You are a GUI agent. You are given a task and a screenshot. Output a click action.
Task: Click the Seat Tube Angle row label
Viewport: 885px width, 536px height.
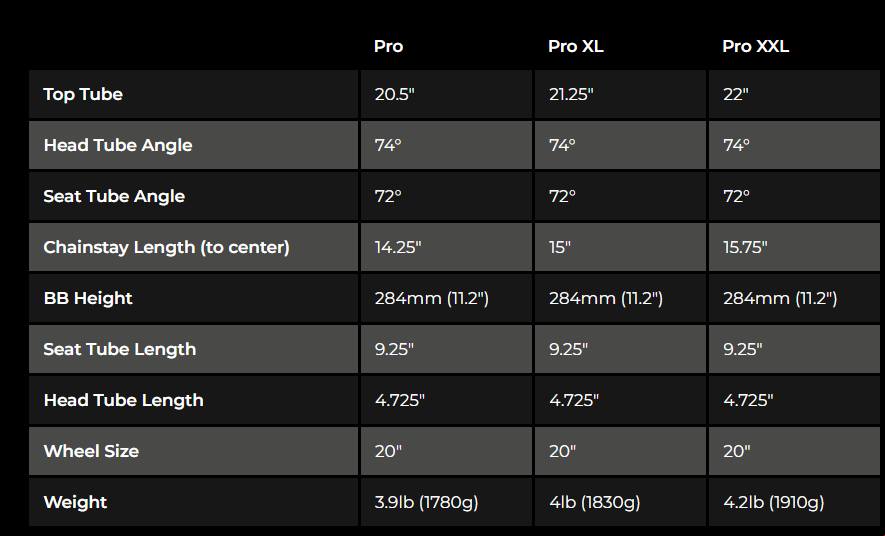click(114, 196)
